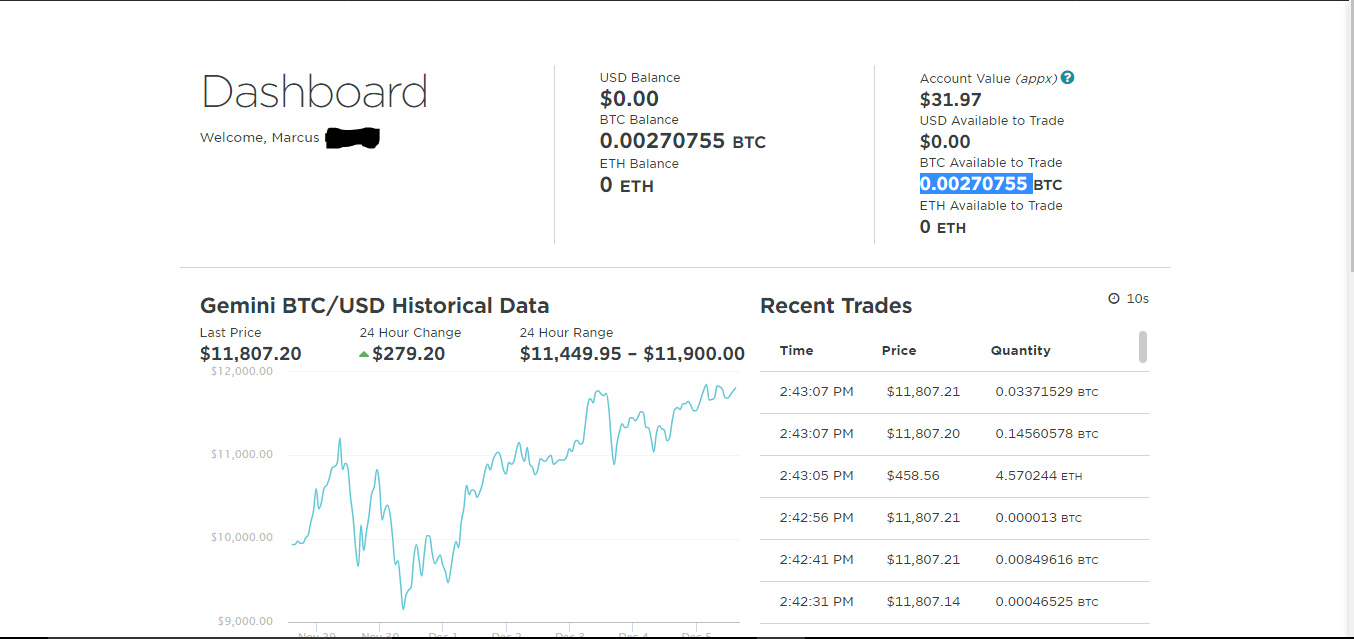Click the 24 Hour Range price values
1354x639 pixels.
point(632,354)
